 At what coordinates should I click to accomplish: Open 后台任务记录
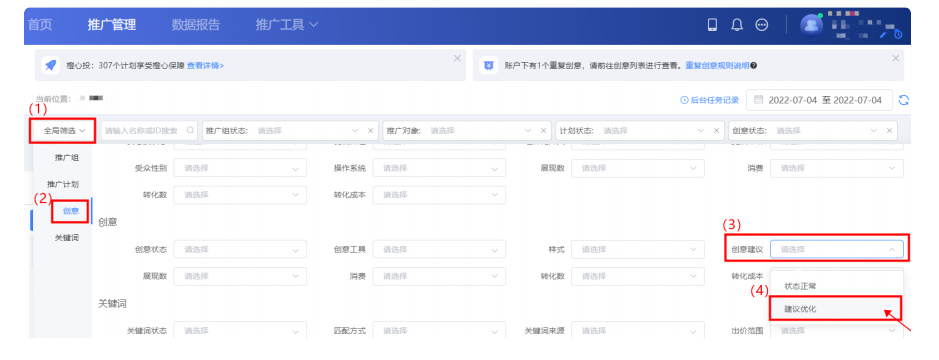click(710, 100)
